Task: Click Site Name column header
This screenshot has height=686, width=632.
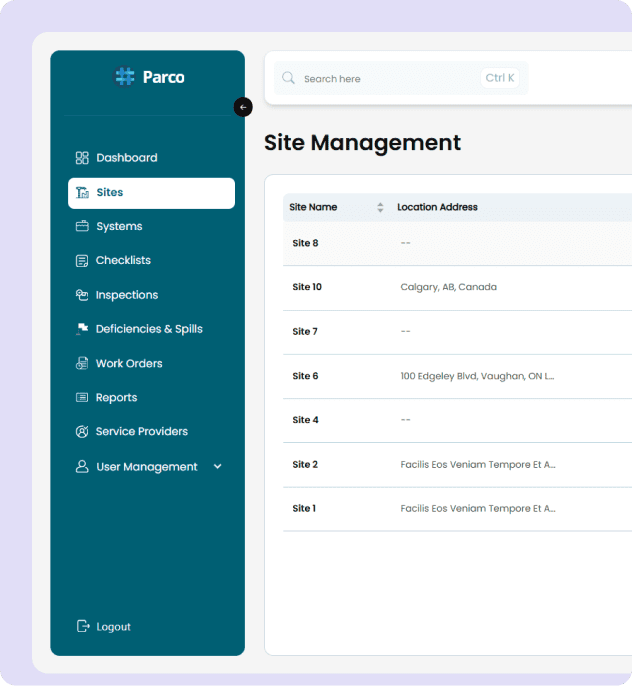Action: [313, 207]
